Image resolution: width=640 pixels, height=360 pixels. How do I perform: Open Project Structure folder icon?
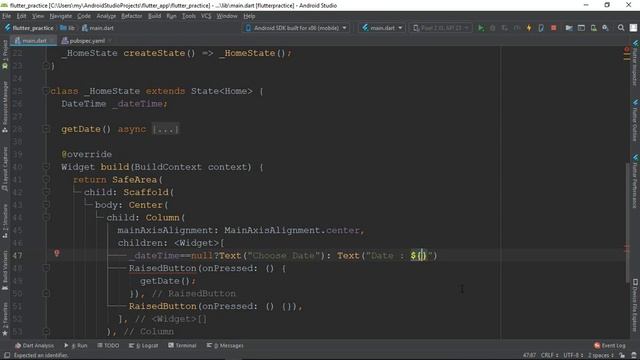tap(569, 28)
